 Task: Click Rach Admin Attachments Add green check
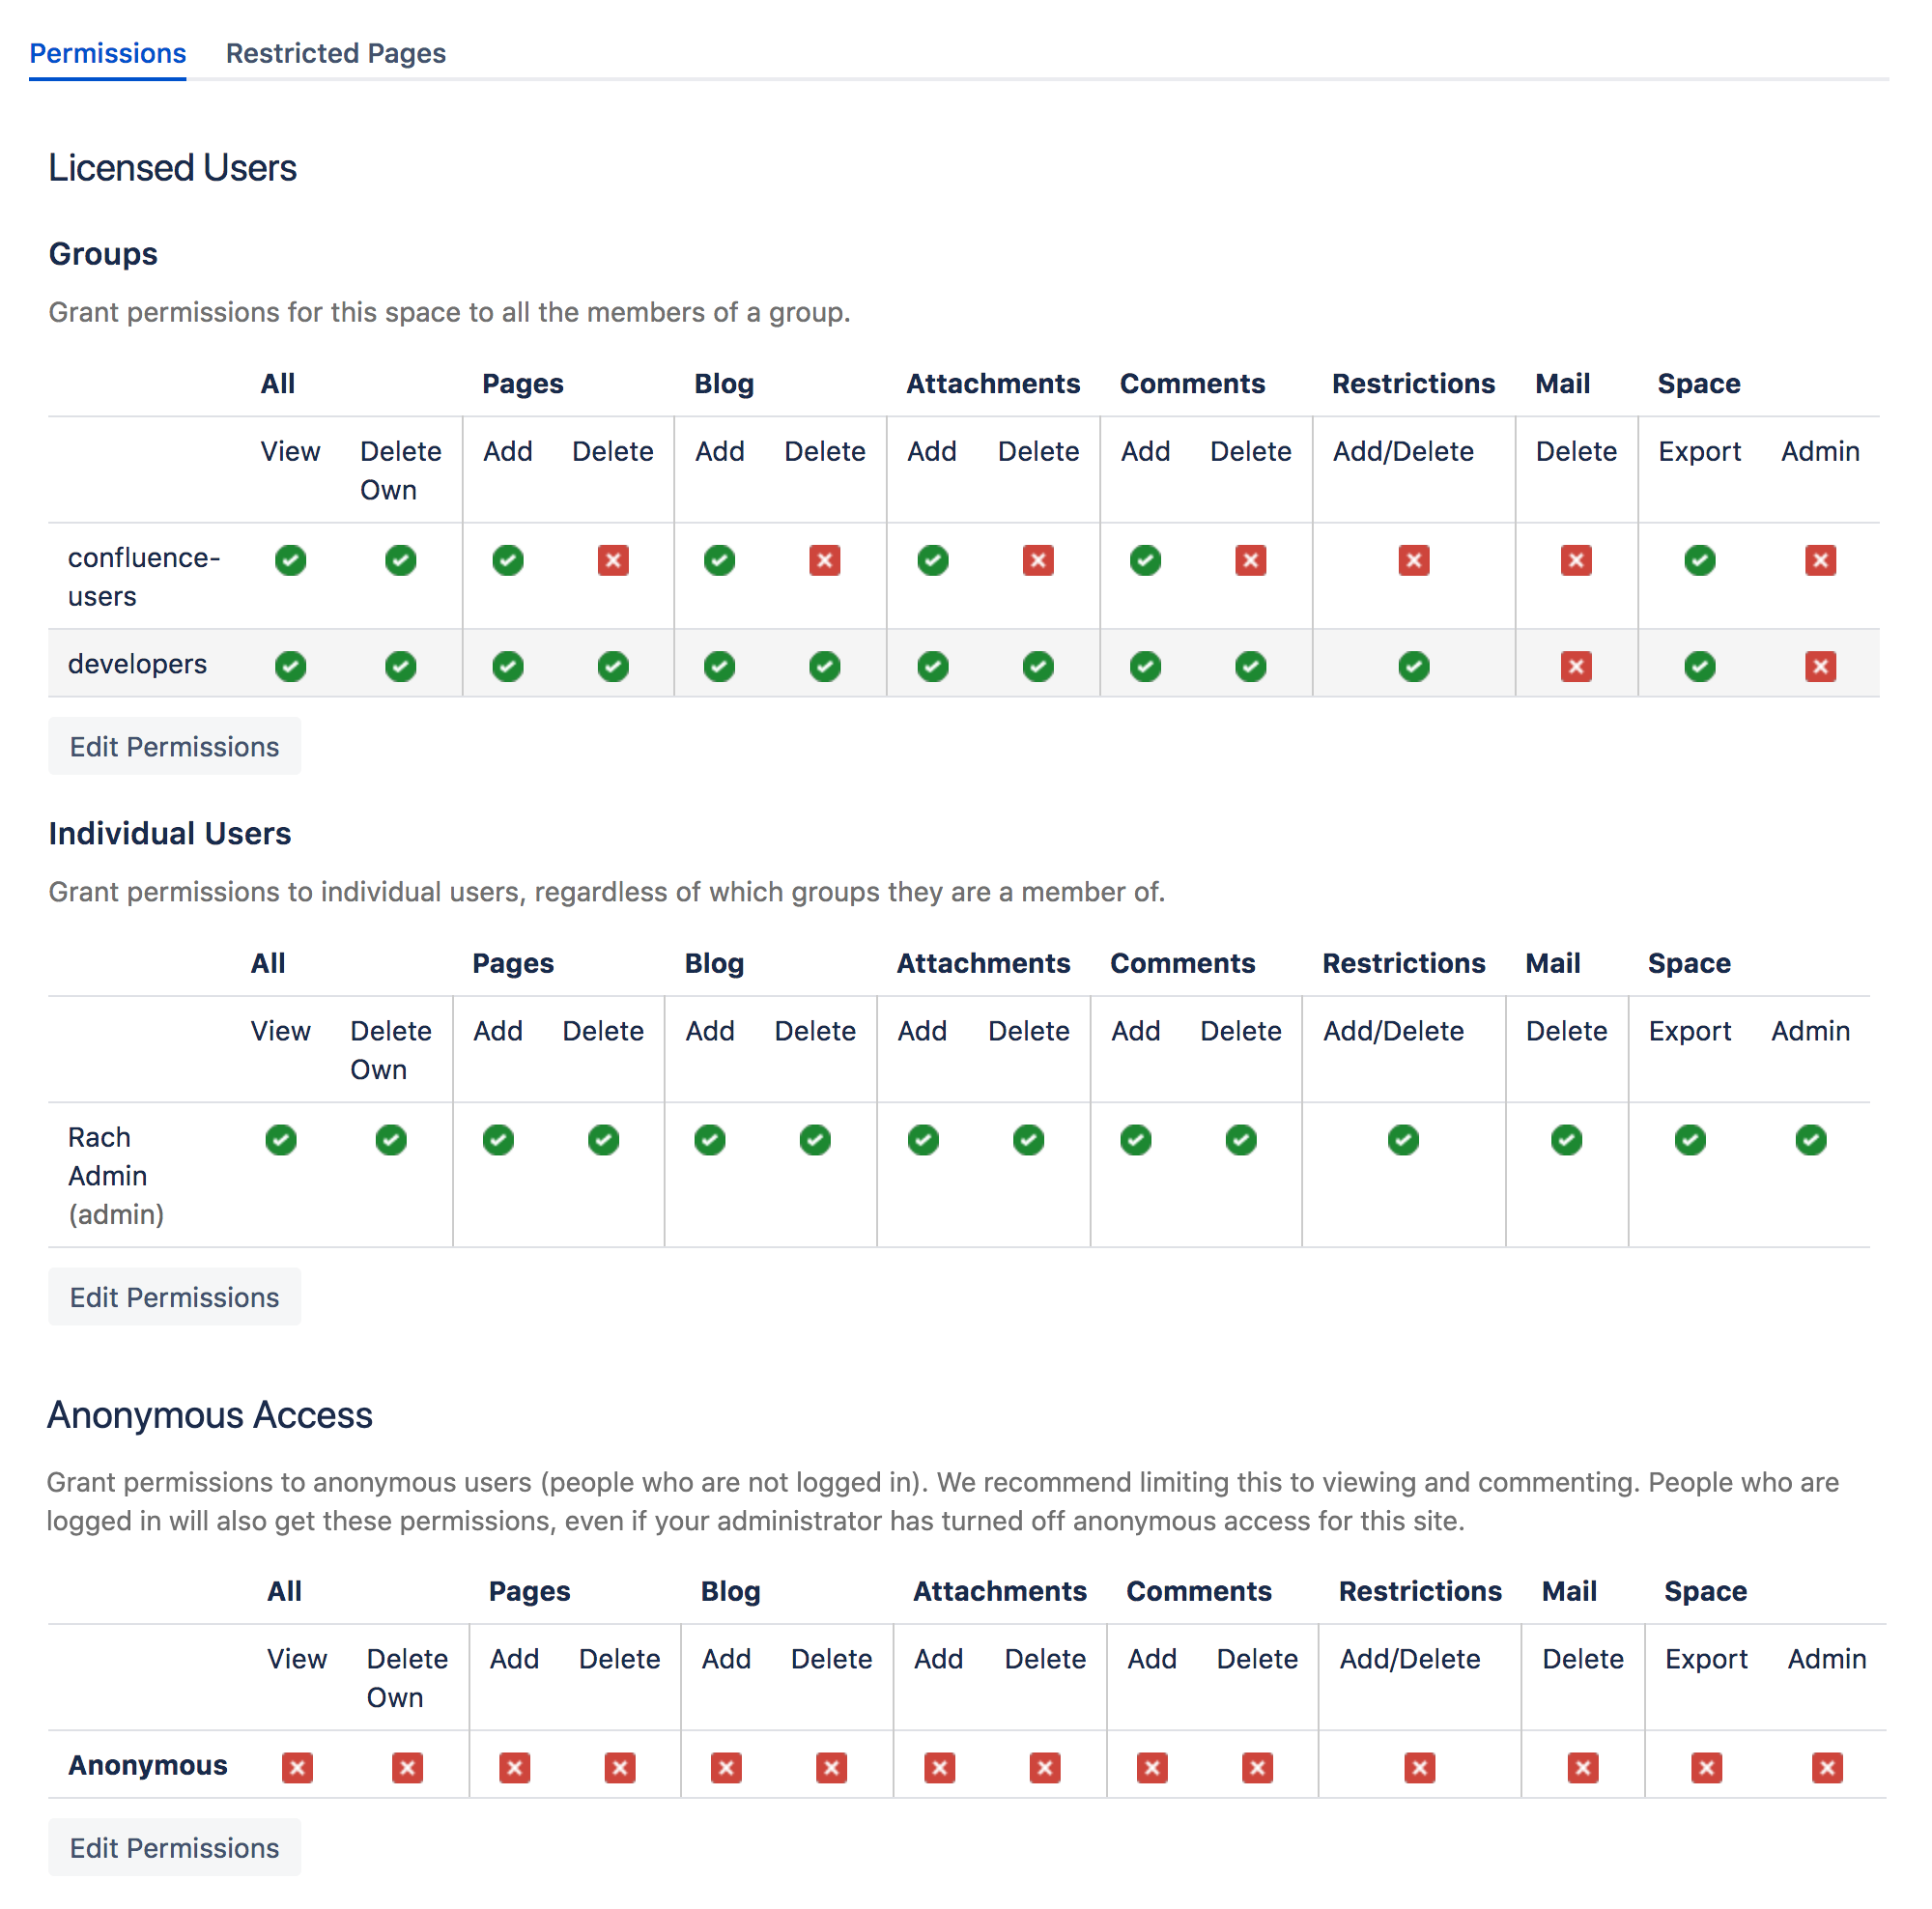922,1140
